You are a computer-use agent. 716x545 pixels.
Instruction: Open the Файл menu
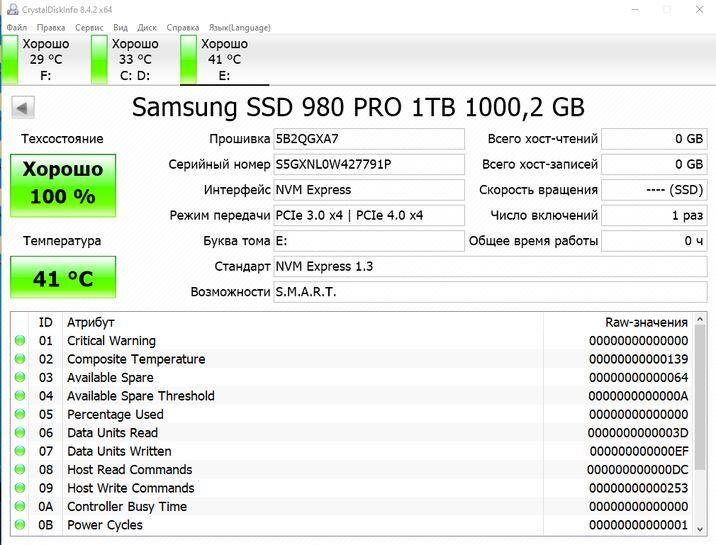[16, 28]
